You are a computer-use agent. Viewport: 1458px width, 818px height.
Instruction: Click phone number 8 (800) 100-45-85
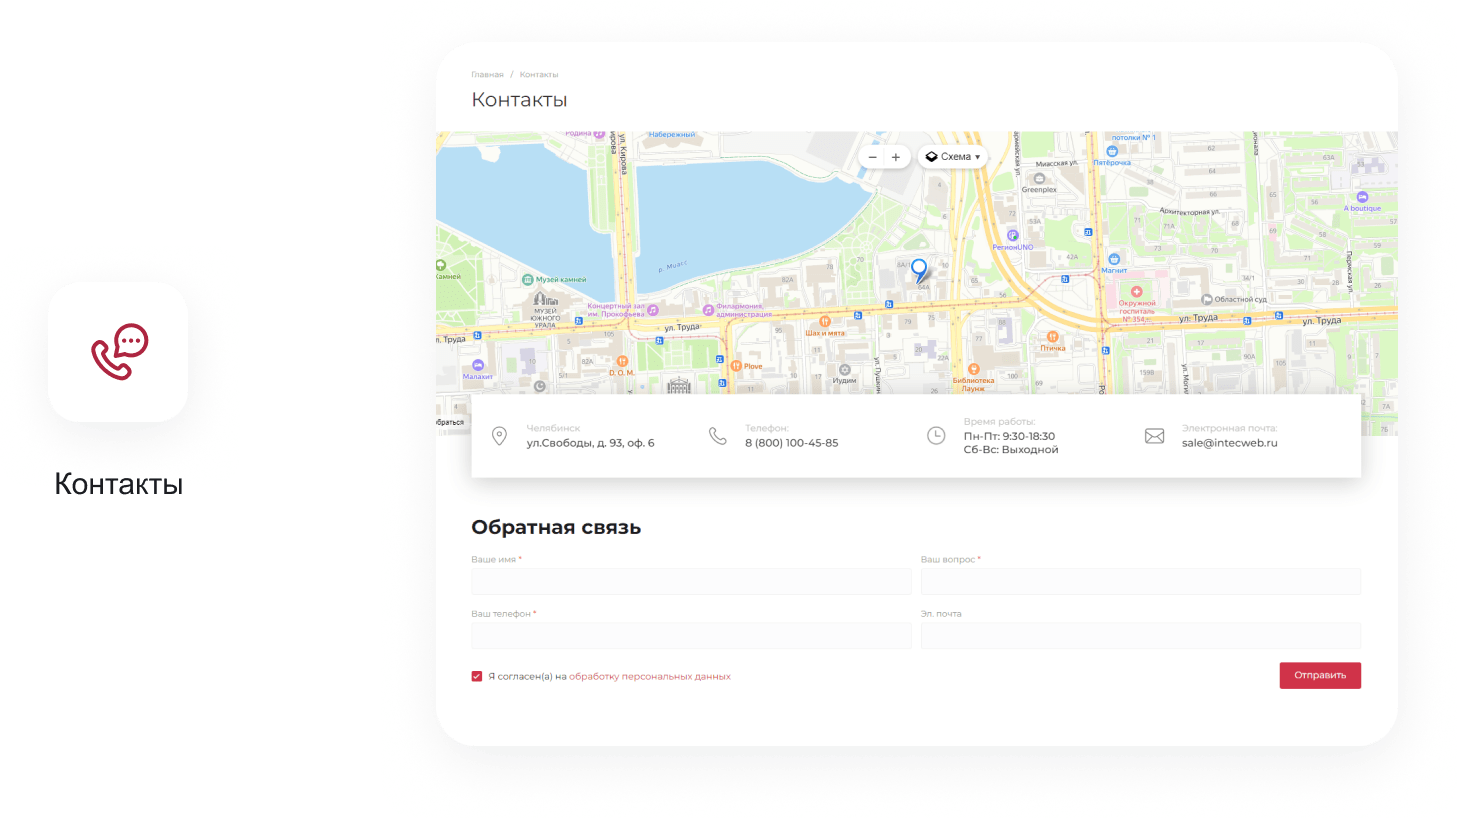coord(791,443)
